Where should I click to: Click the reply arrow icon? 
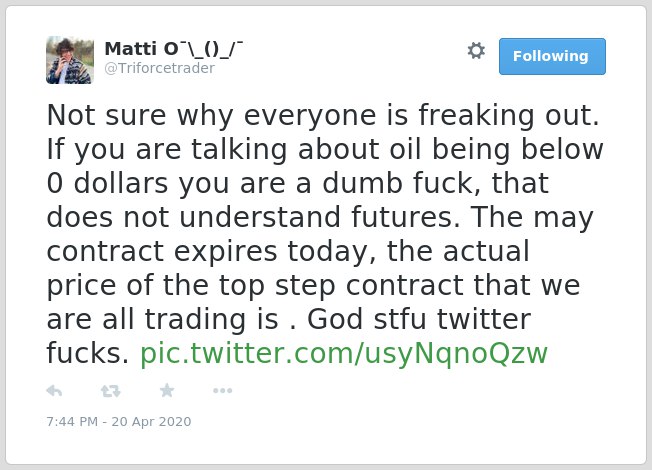[x=54, y=391]
